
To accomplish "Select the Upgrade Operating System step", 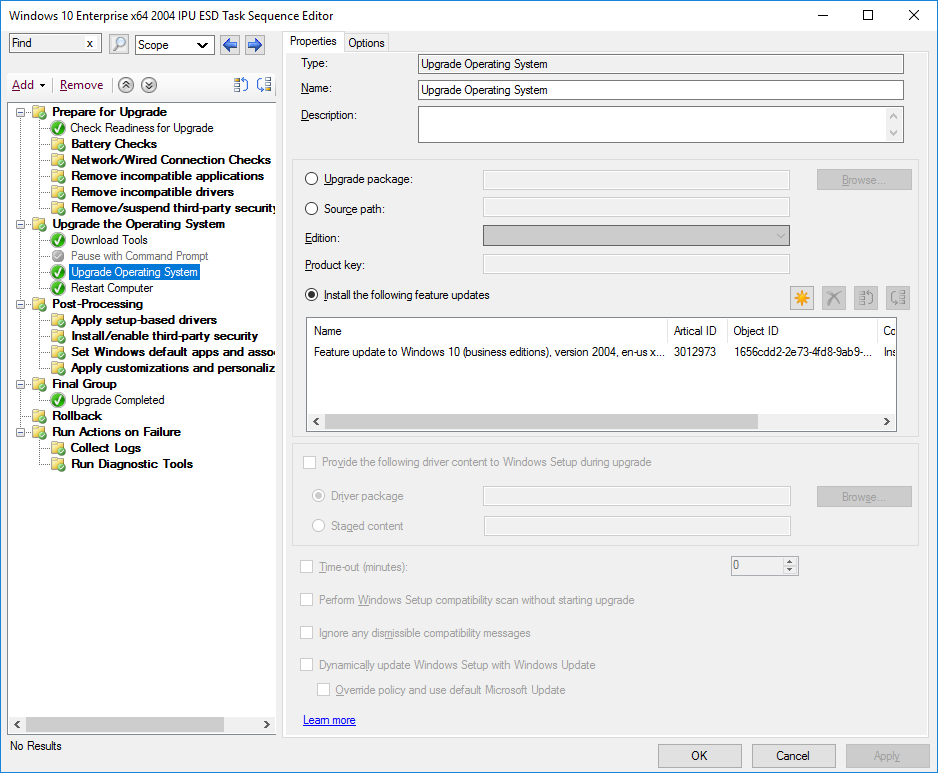I will pyautogui.click(x=134, y=272).
